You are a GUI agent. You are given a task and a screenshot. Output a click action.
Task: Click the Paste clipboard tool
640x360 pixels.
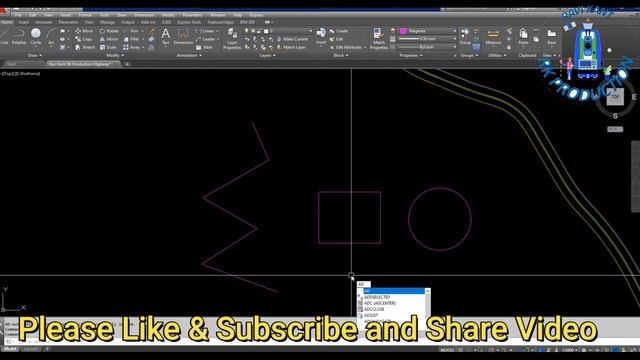coord(523,36)
